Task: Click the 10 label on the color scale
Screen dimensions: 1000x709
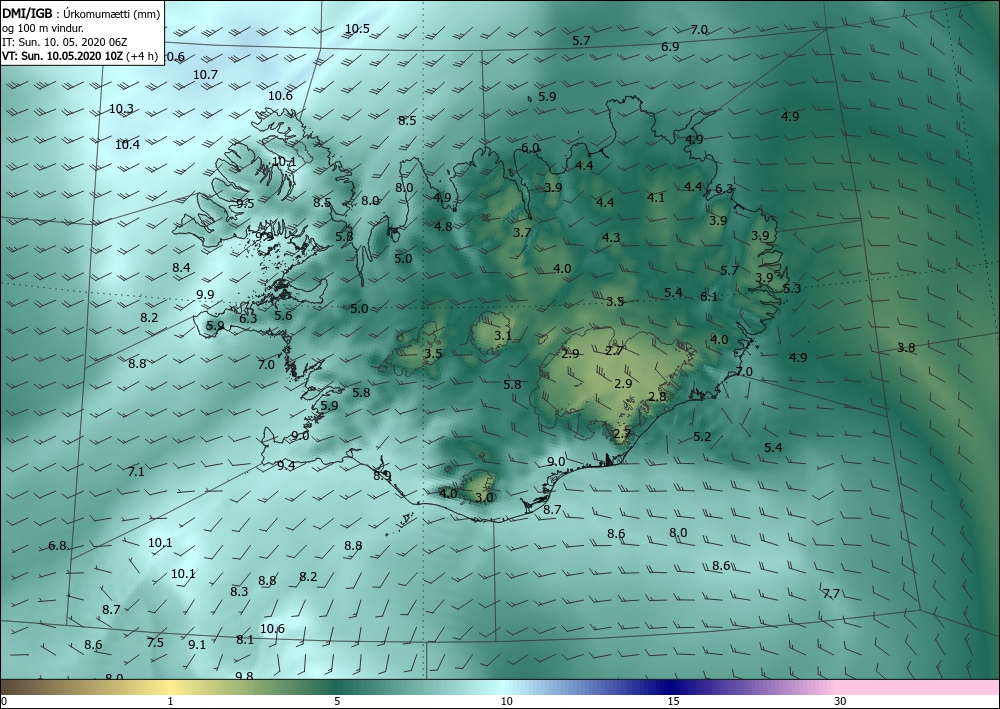Action: pyautogui.click(x=506, y=702)
